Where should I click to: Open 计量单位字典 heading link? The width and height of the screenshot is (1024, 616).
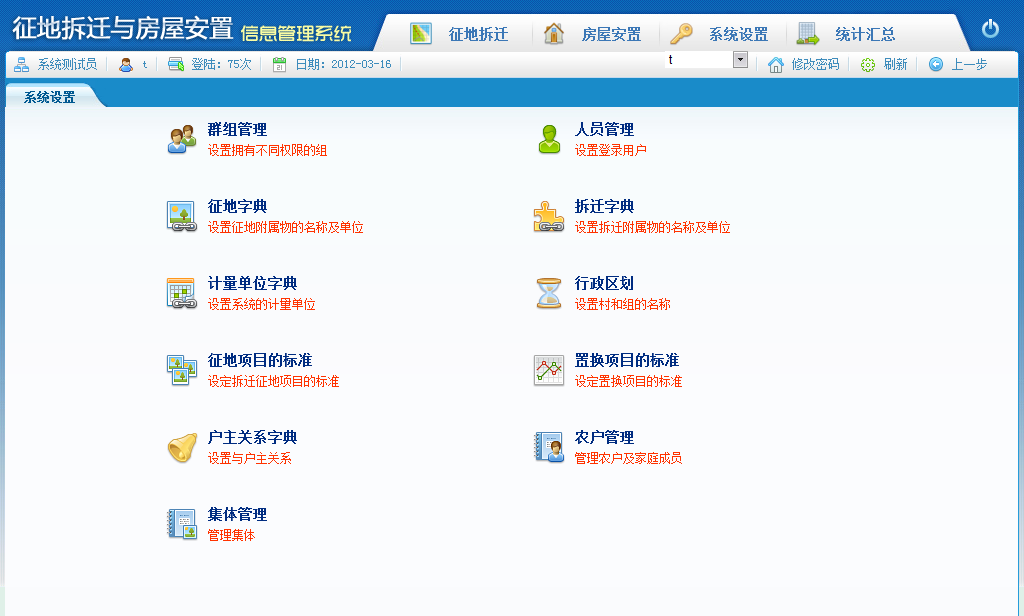pyautogui.click(x=252, y=284)
